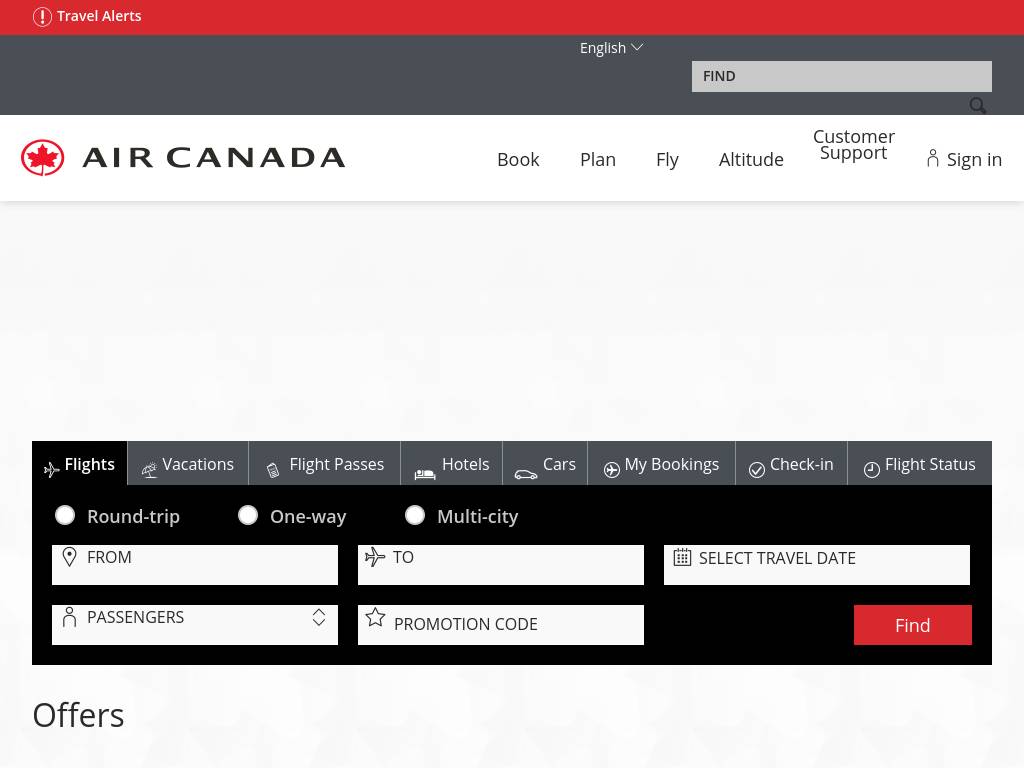Image resolution: width=1024 pixels, height=768 pixels.
Task: Click the Sign in link
Action: tap(974, 159)
